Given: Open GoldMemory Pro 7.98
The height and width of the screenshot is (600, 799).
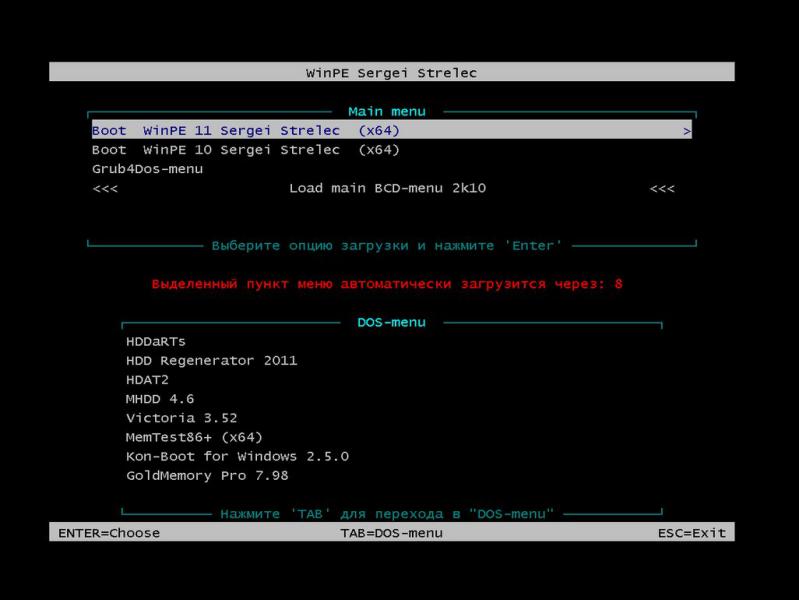Looking at the screenshot, I should (207, 476).
